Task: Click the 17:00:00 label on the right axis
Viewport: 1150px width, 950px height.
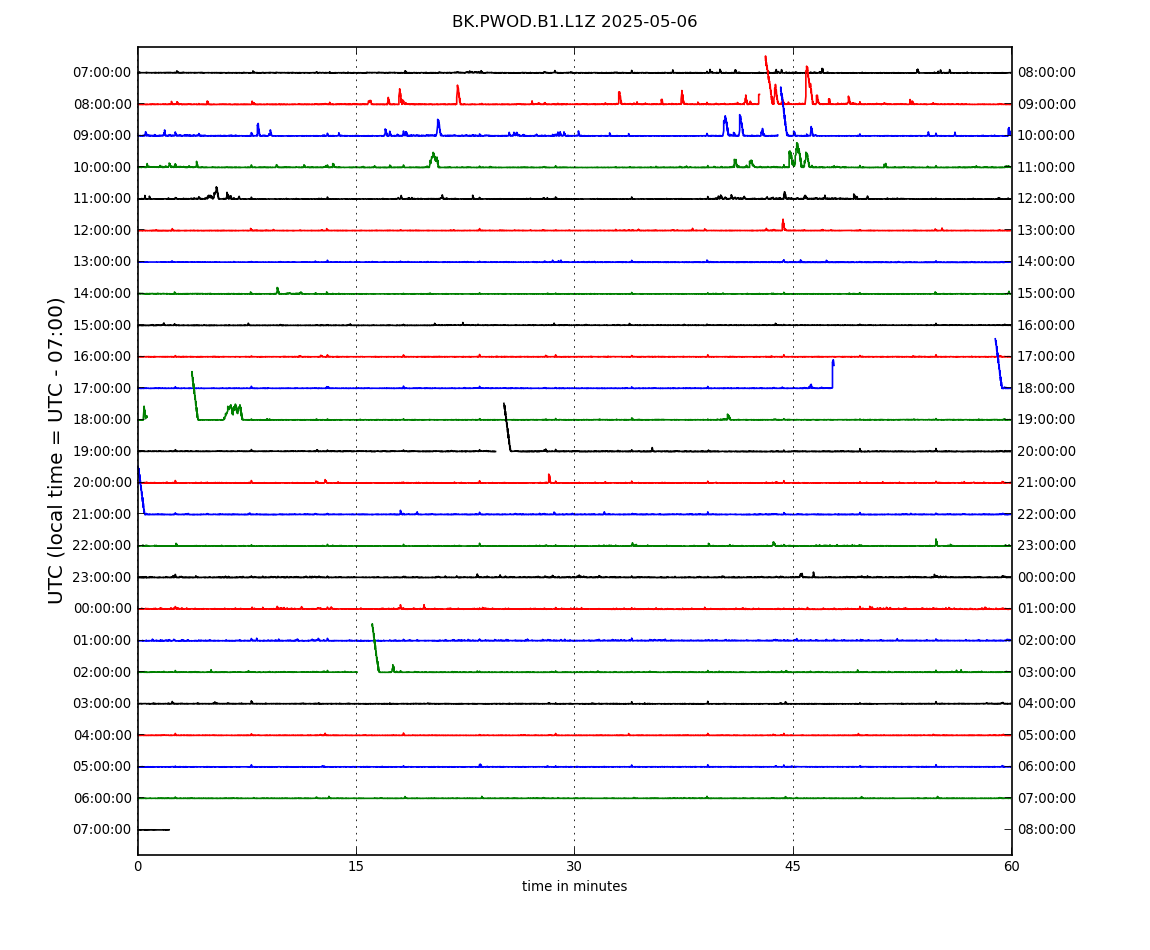Action: (x=1047, y=357)
